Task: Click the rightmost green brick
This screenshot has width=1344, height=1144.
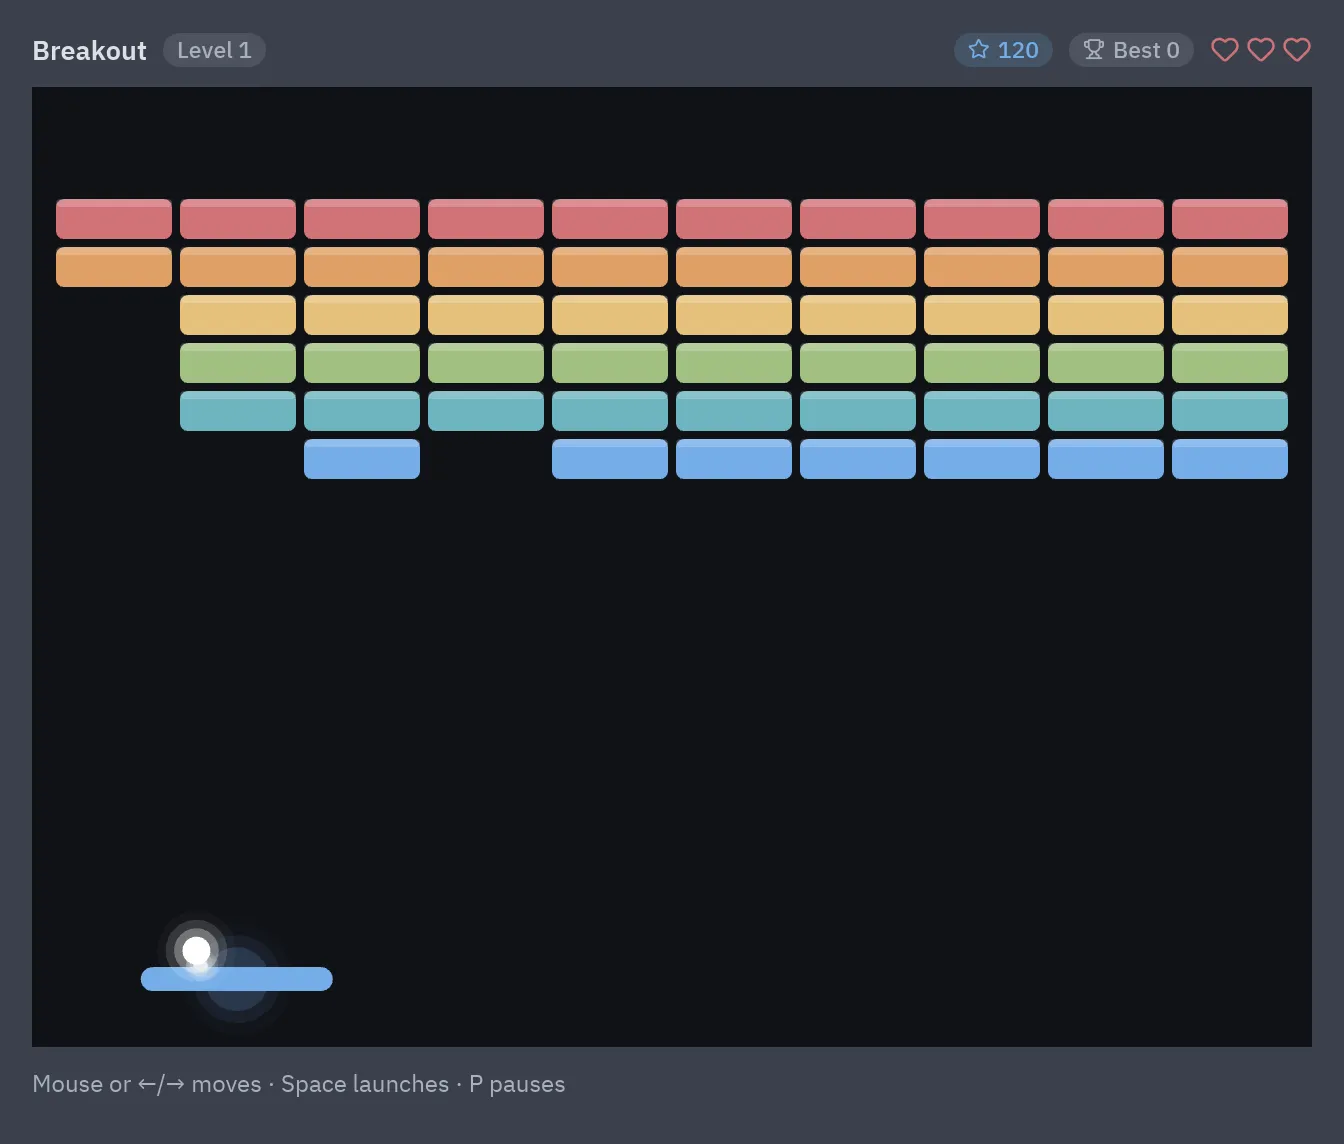Action: tap(1230, 363)
